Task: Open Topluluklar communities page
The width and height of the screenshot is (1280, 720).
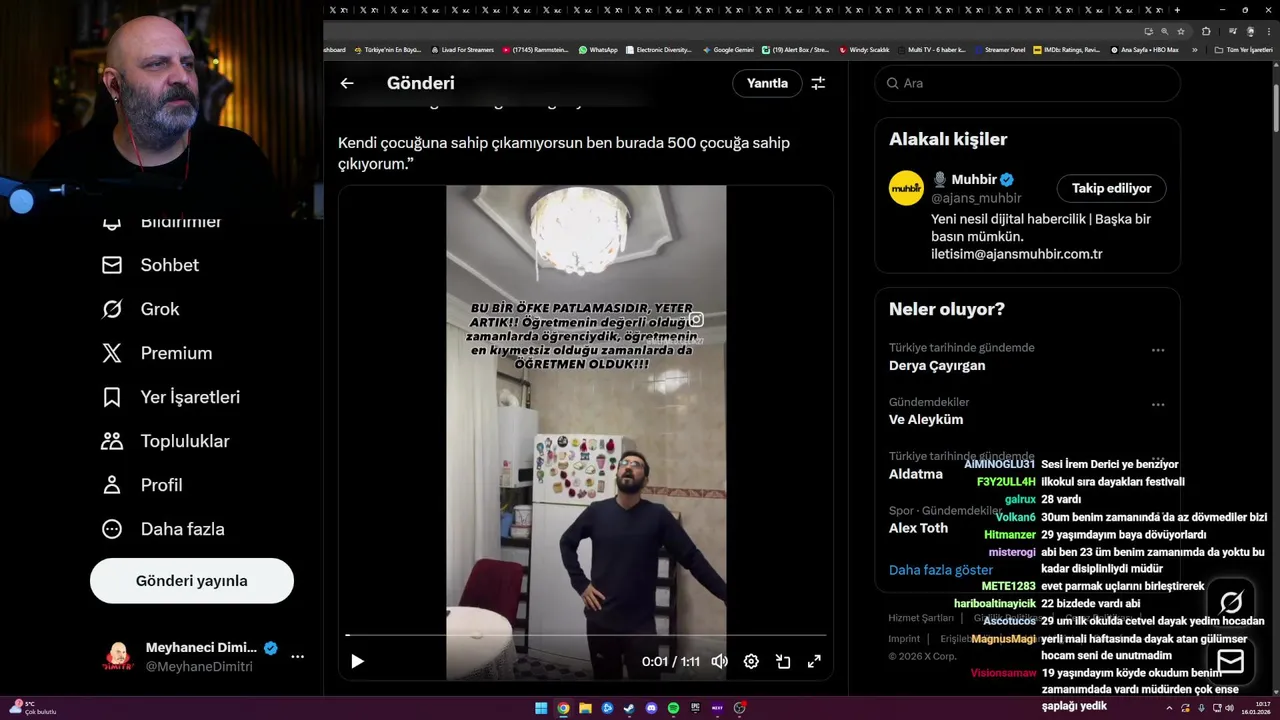Action: (165, 441)
